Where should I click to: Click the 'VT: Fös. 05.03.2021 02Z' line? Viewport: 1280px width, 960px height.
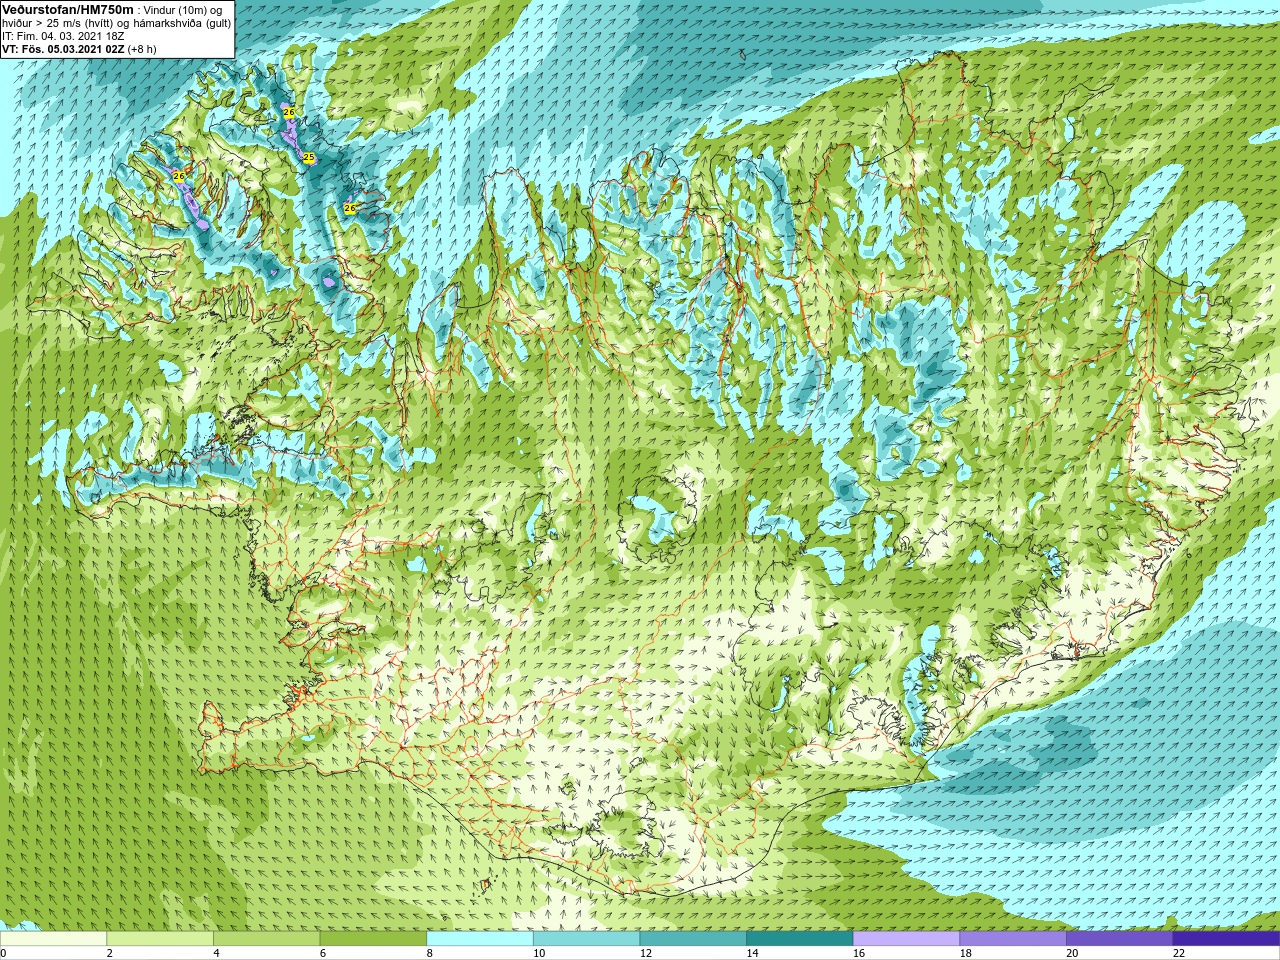tap(63, 49)
